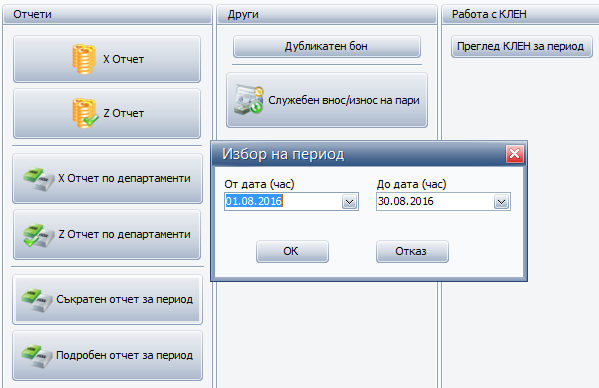Expand the От дата calendar dropdown
Image resolution: width=599 pixels, height=388 pixels.
(349, 202)
